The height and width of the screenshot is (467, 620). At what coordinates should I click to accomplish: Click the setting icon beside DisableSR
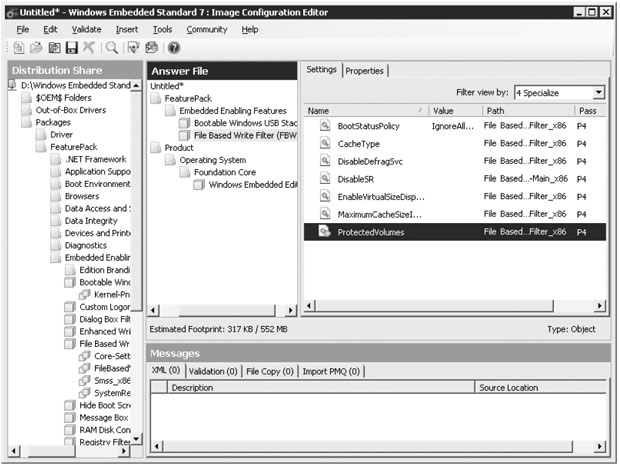click(325, 178)
